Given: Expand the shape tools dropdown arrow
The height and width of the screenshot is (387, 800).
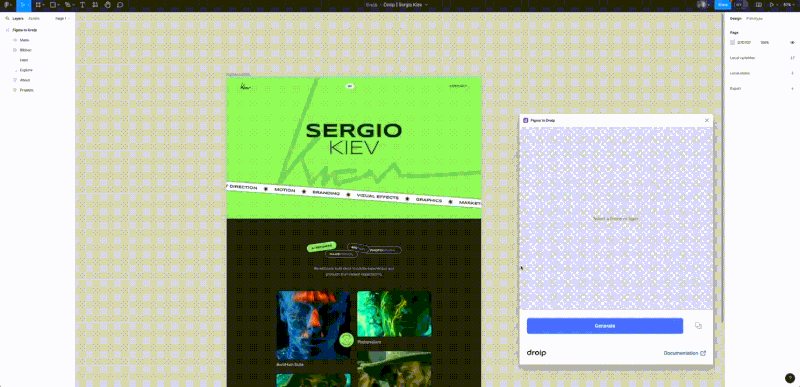Looking at the screenshot, I should [x=59, y=5].
